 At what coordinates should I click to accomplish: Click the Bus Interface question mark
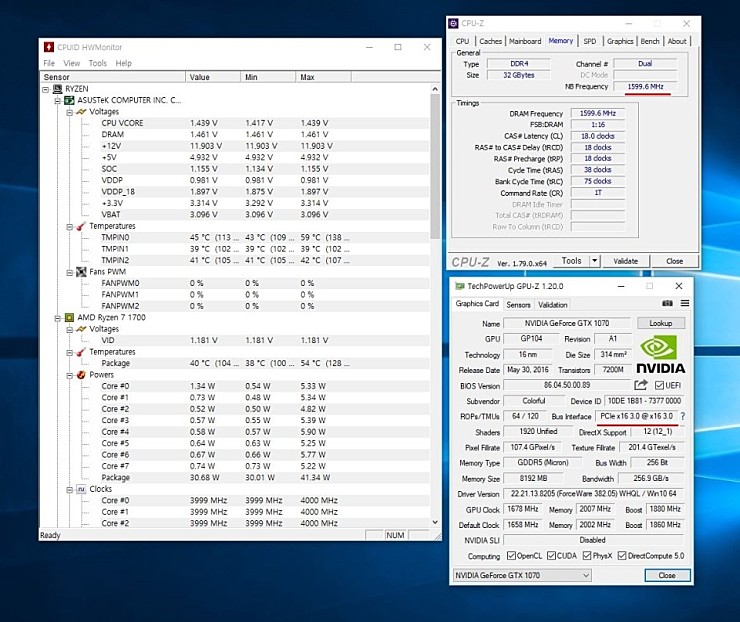(683, 416)
